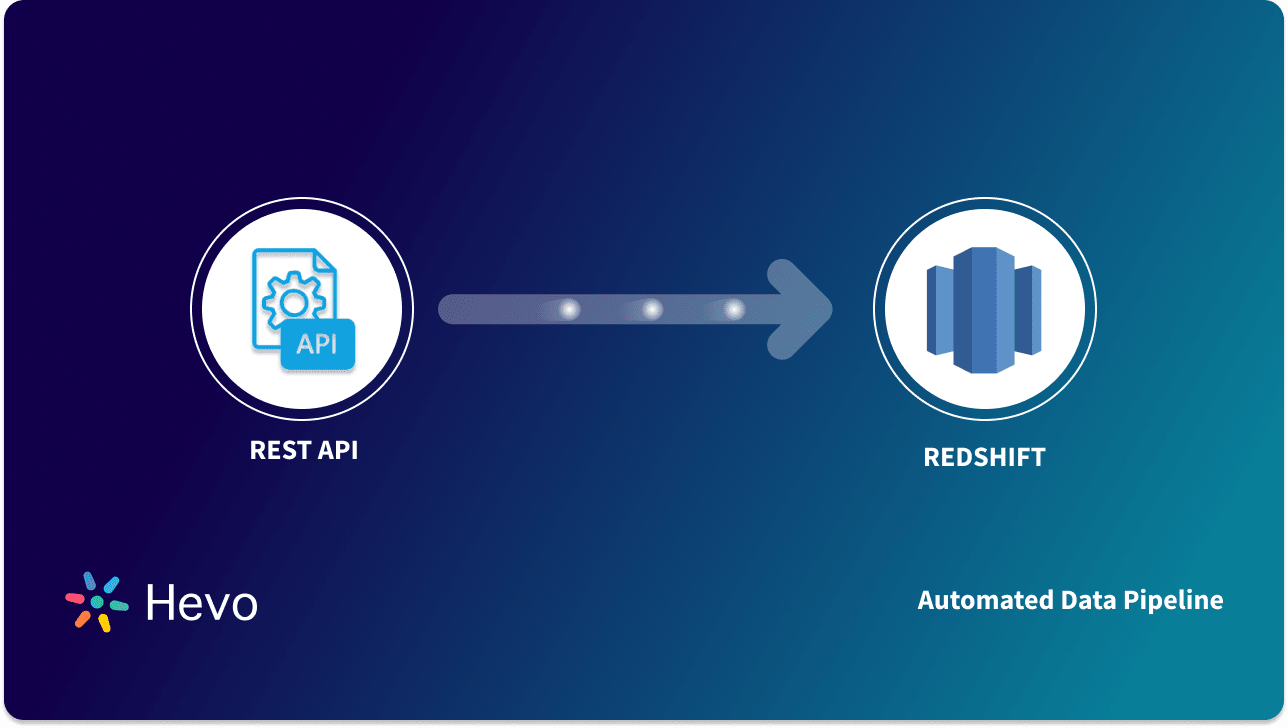Click the Hevo brand name text

pos(202,602)
